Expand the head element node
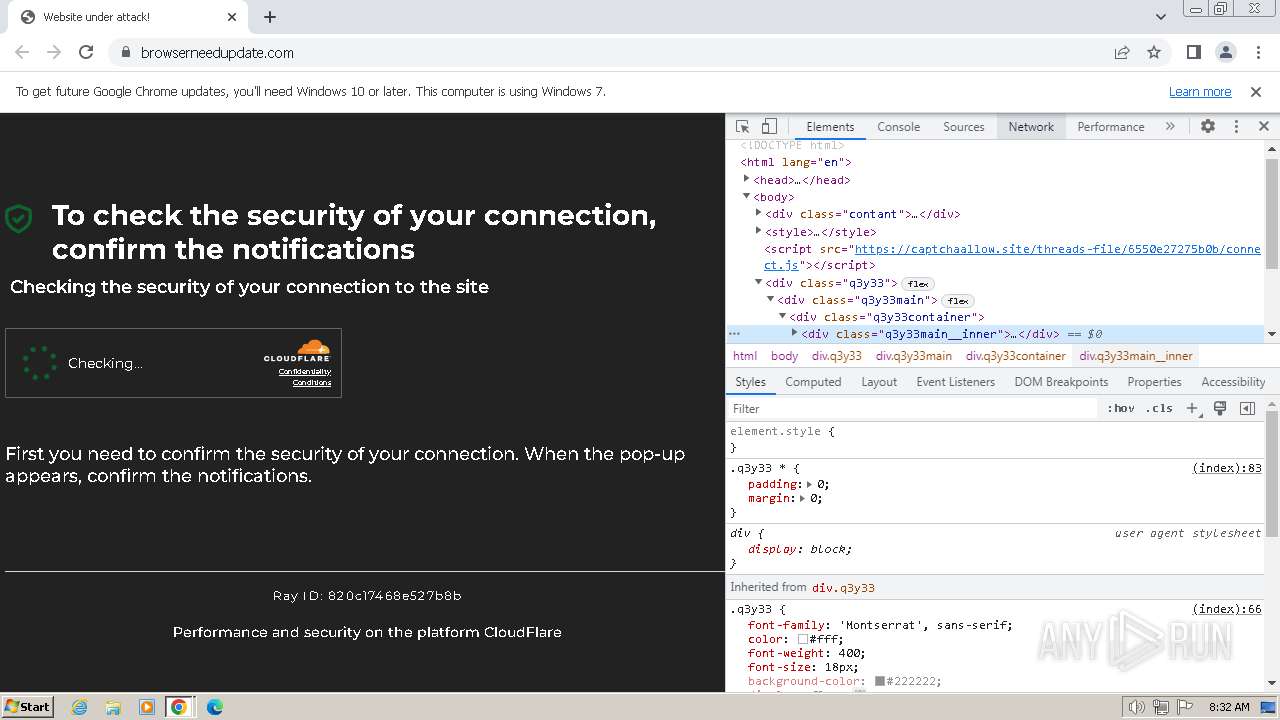 pyautogui.click(x=747, y=179)
